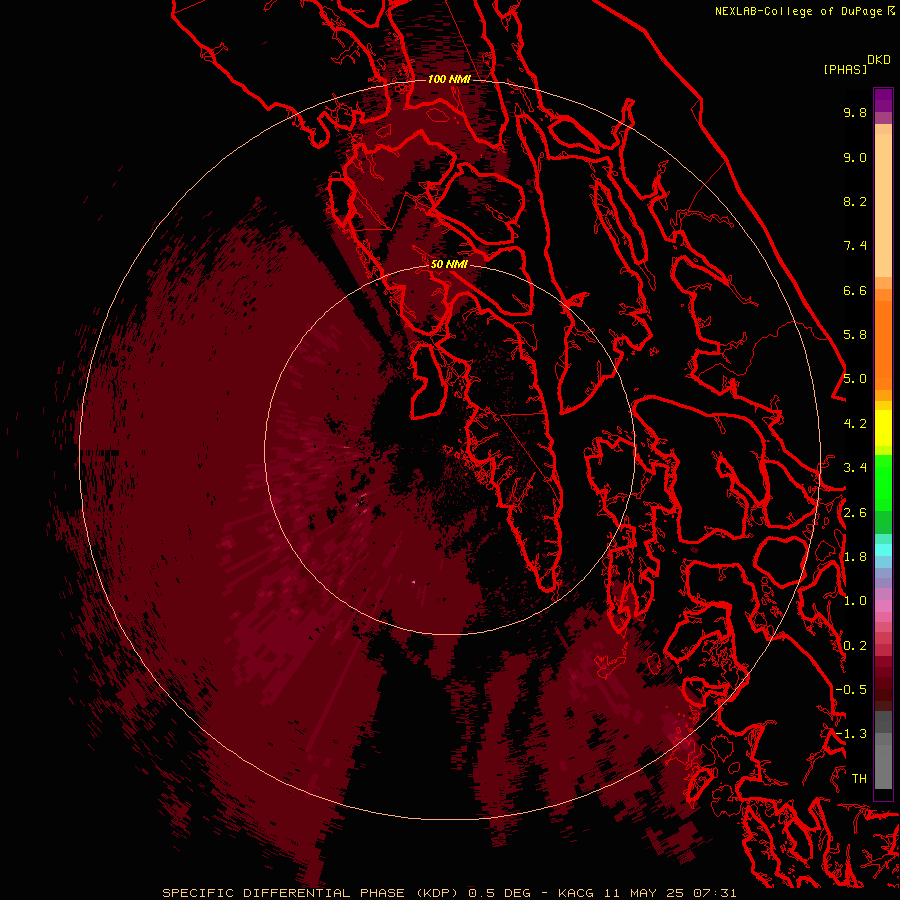The image size is (900, 900).
Task: Click the bright green segment of the color bar
Action: 883,482
